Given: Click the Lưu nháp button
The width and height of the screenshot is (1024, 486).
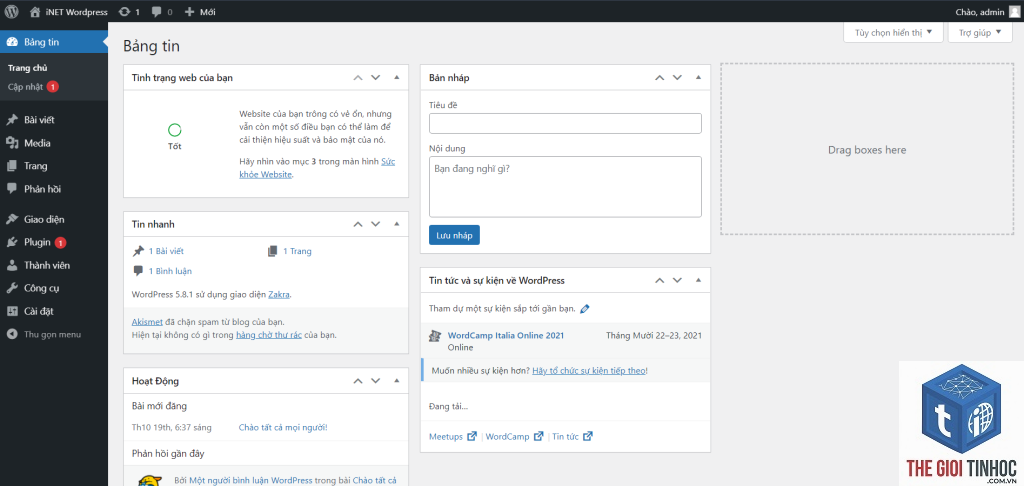Looking at the screenshot, I should [x=455, y=235].
